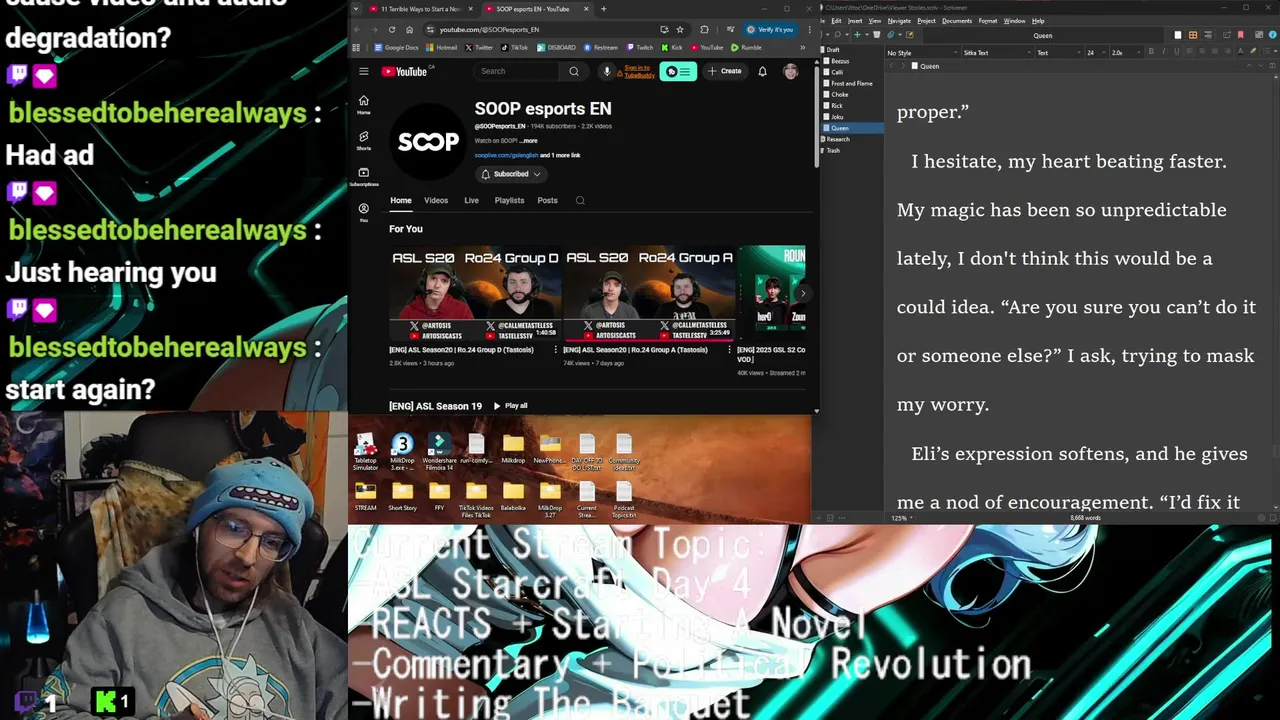Select the Short Story desktop folder

(x=402, y=498)
